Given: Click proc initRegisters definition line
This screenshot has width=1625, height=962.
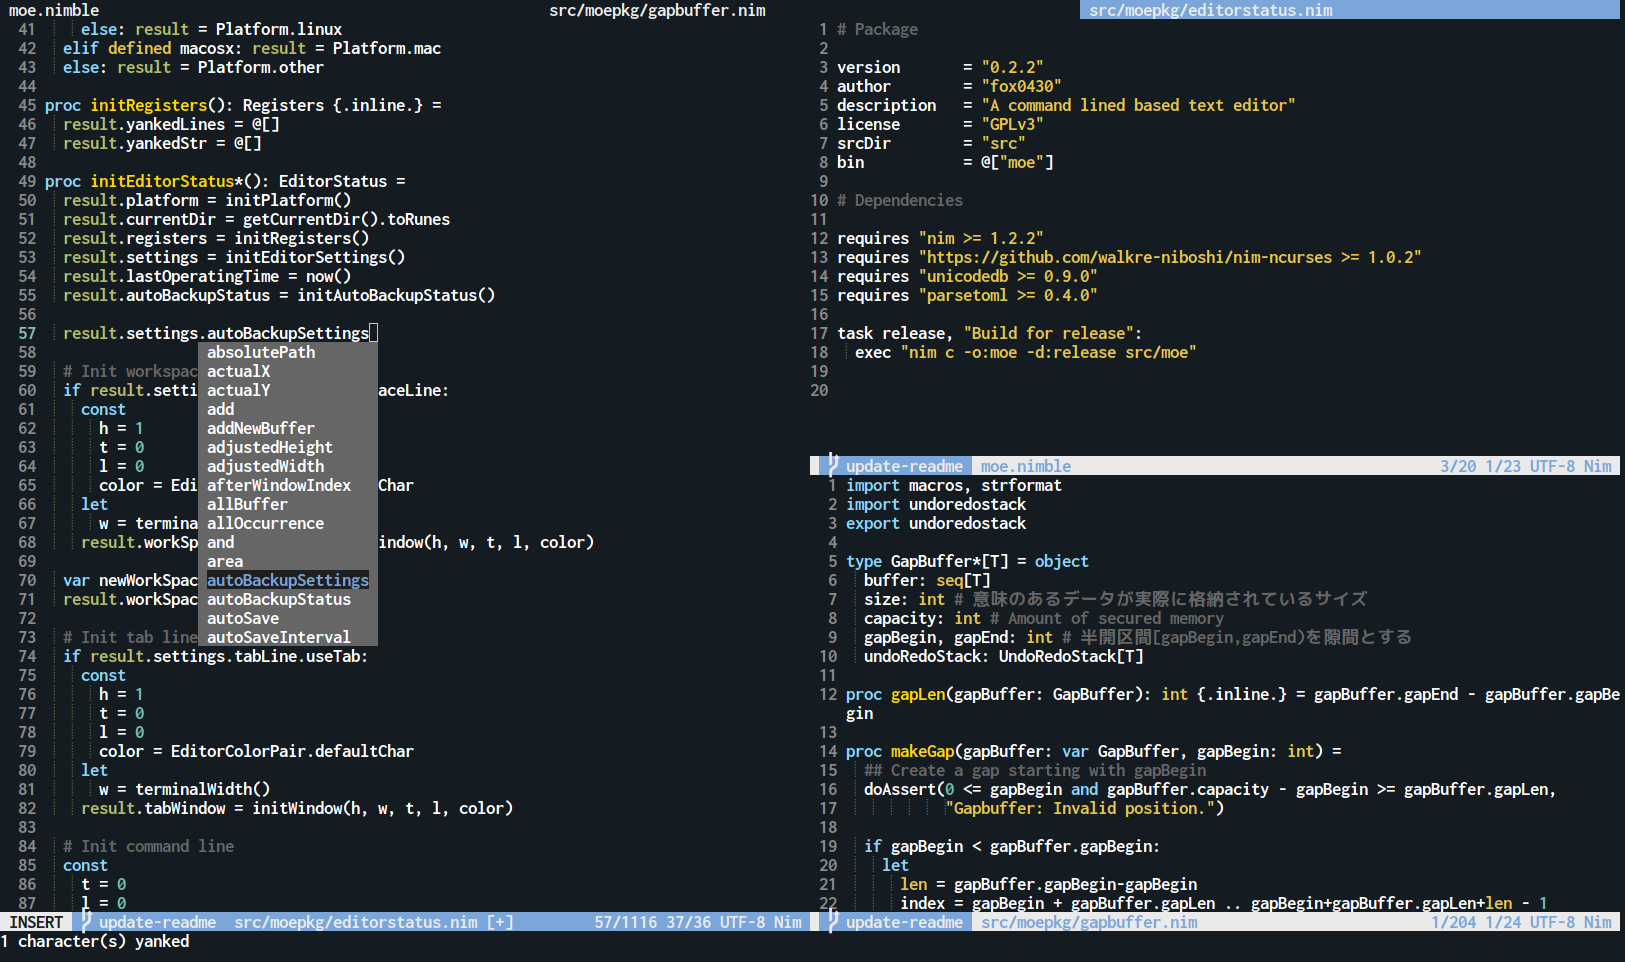Looking at the screenshot, I should (243, 105).
